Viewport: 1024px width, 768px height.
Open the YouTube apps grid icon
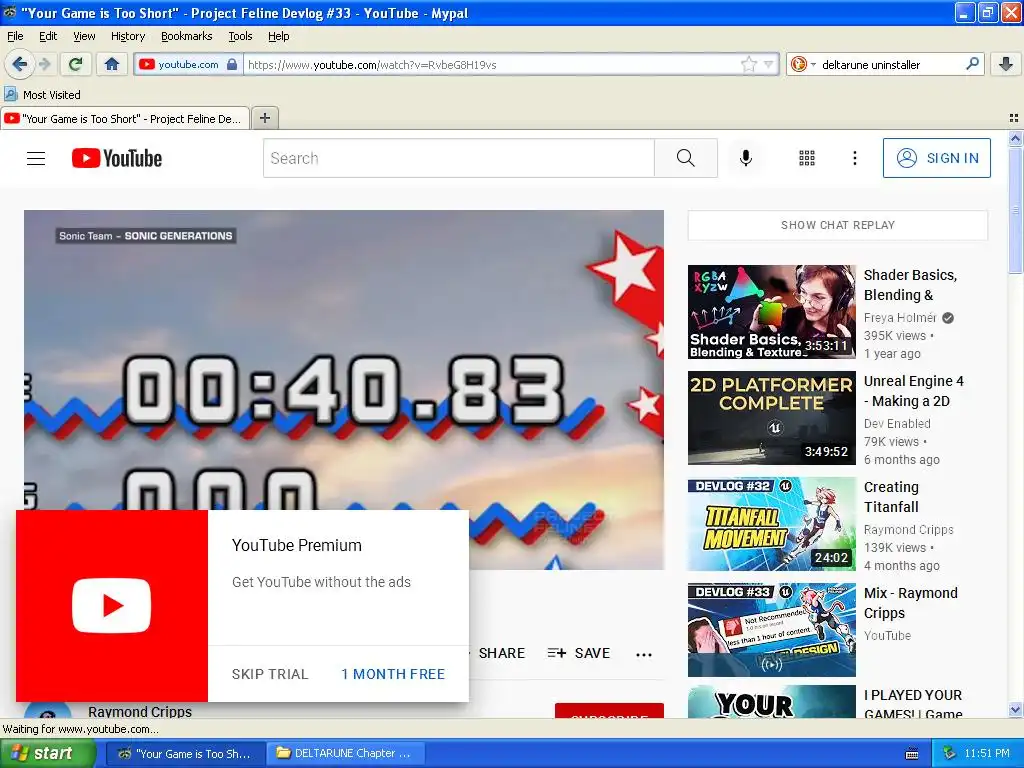pos(807,158)
